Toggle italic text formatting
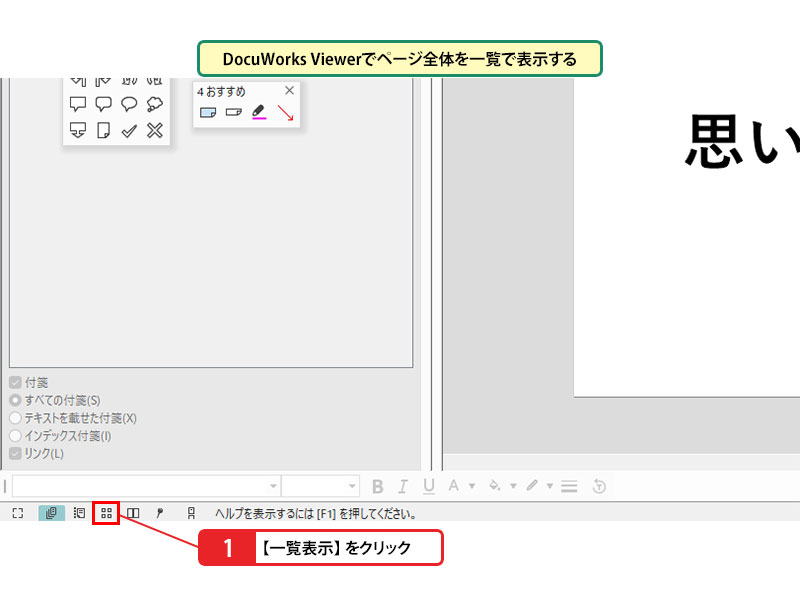This screenshot has height=600, width=800. pyautogui.click(x=403, y=486)
